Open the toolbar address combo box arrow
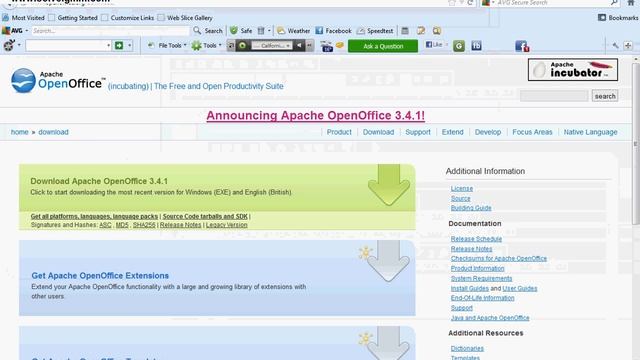 click(x=108, y=45)
